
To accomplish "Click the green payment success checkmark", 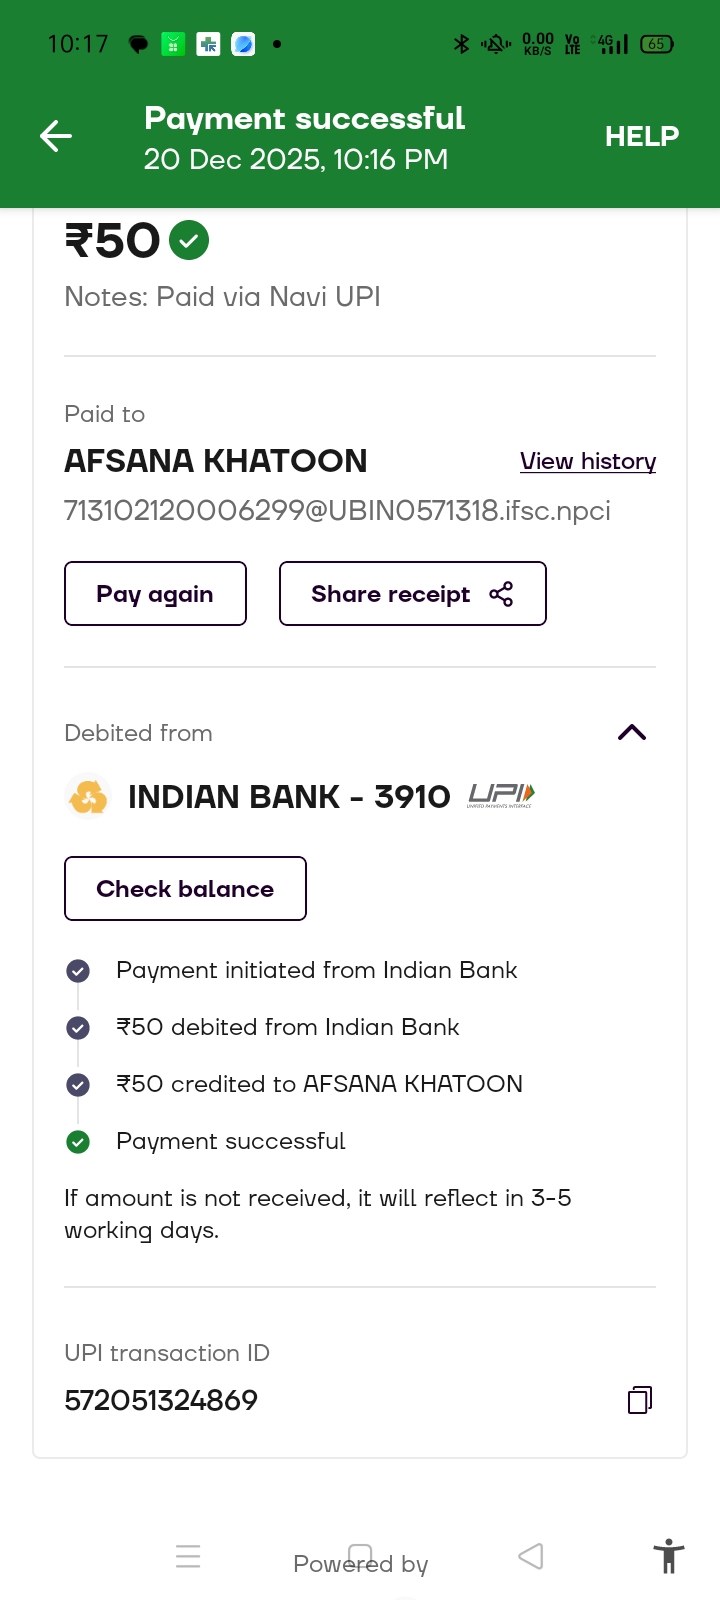I will pyautogui.click(x=189, y=241).
